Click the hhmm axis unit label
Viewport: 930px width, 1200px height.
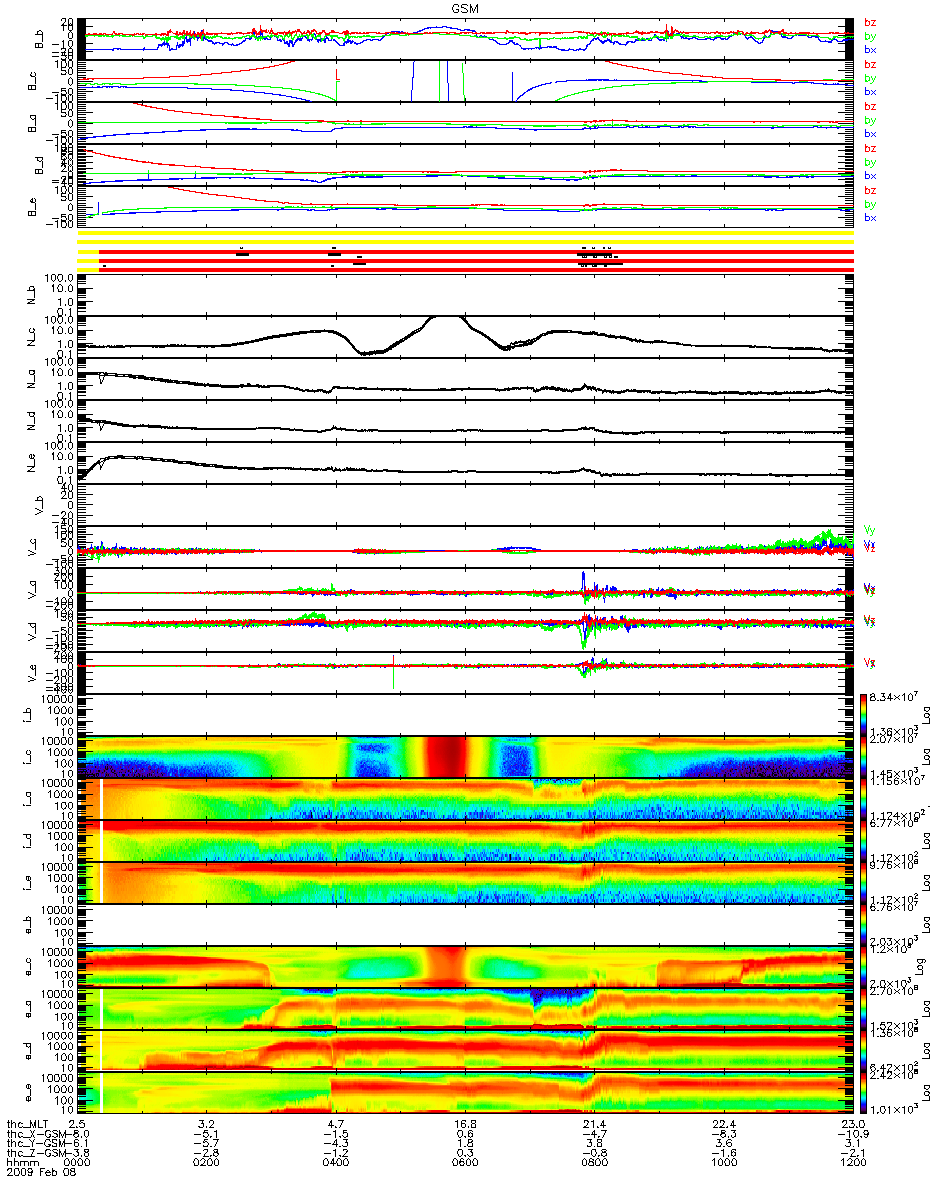coord(21,1164)
